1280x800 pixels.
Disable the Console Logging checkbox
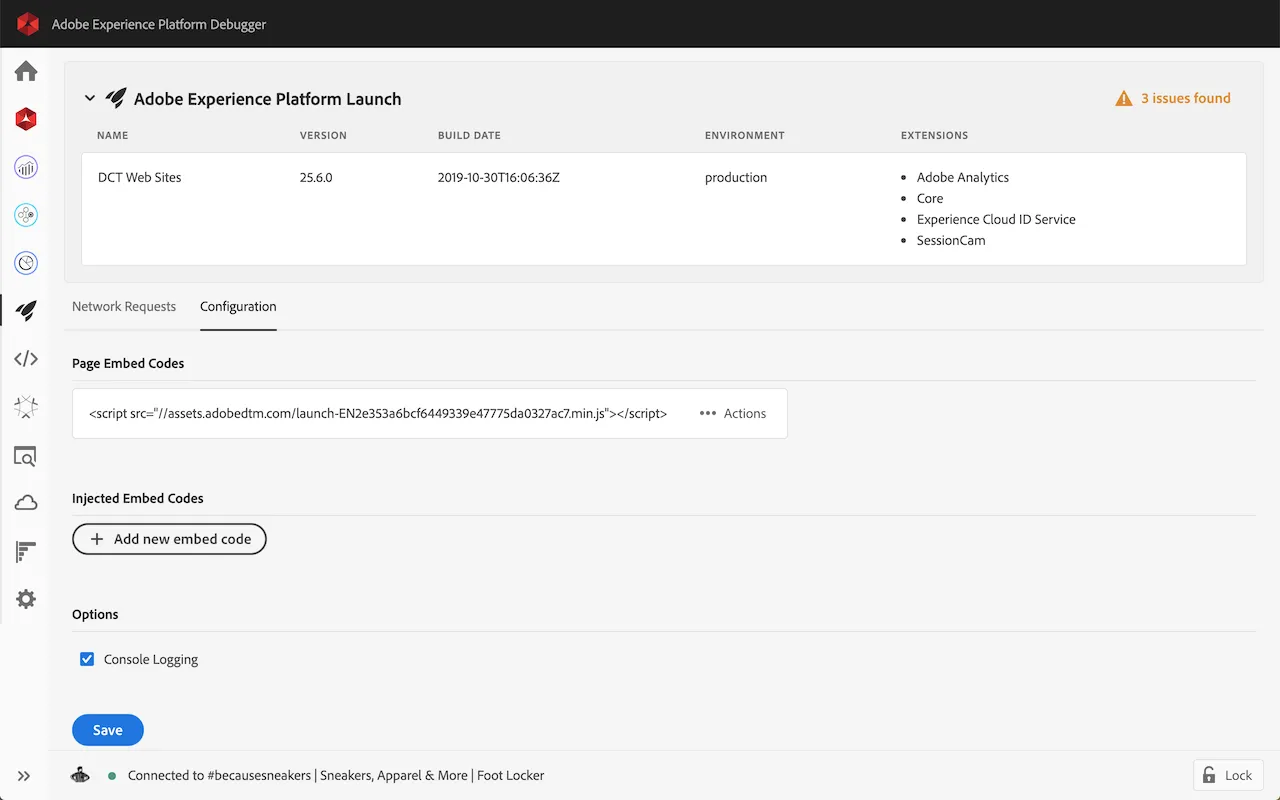[87, 659]
